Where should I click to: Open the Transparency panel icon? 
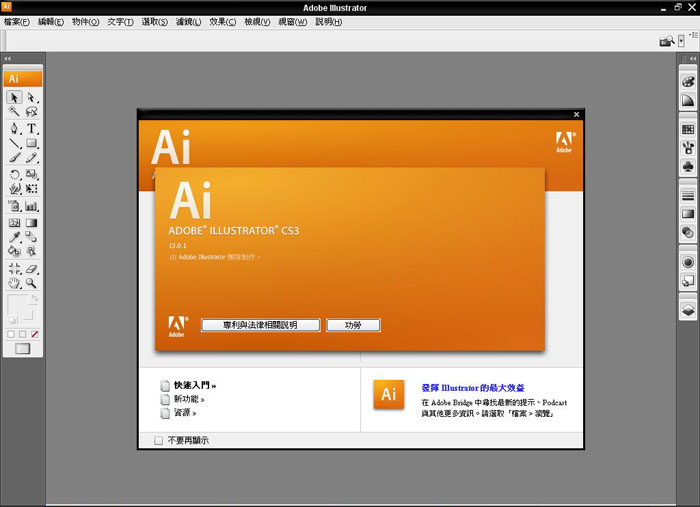[x=688, y=232]
